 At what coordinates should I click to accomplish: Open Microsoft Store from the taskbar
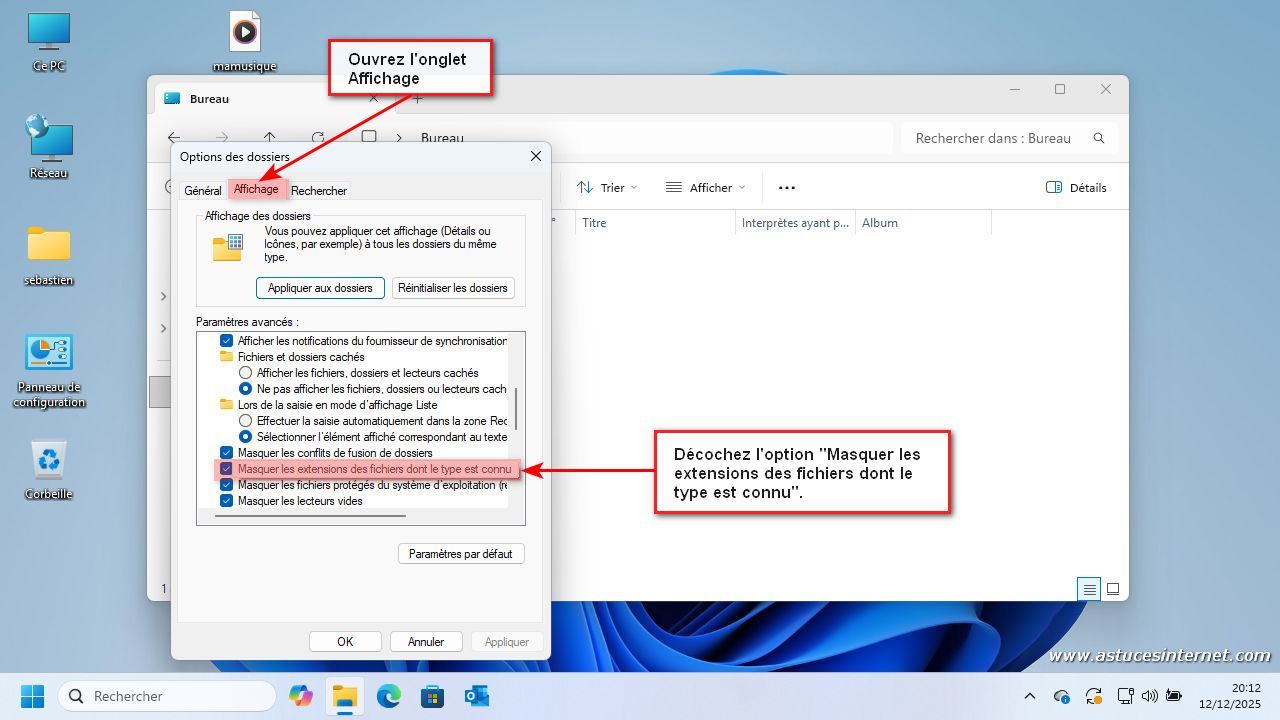coord(432,696)
